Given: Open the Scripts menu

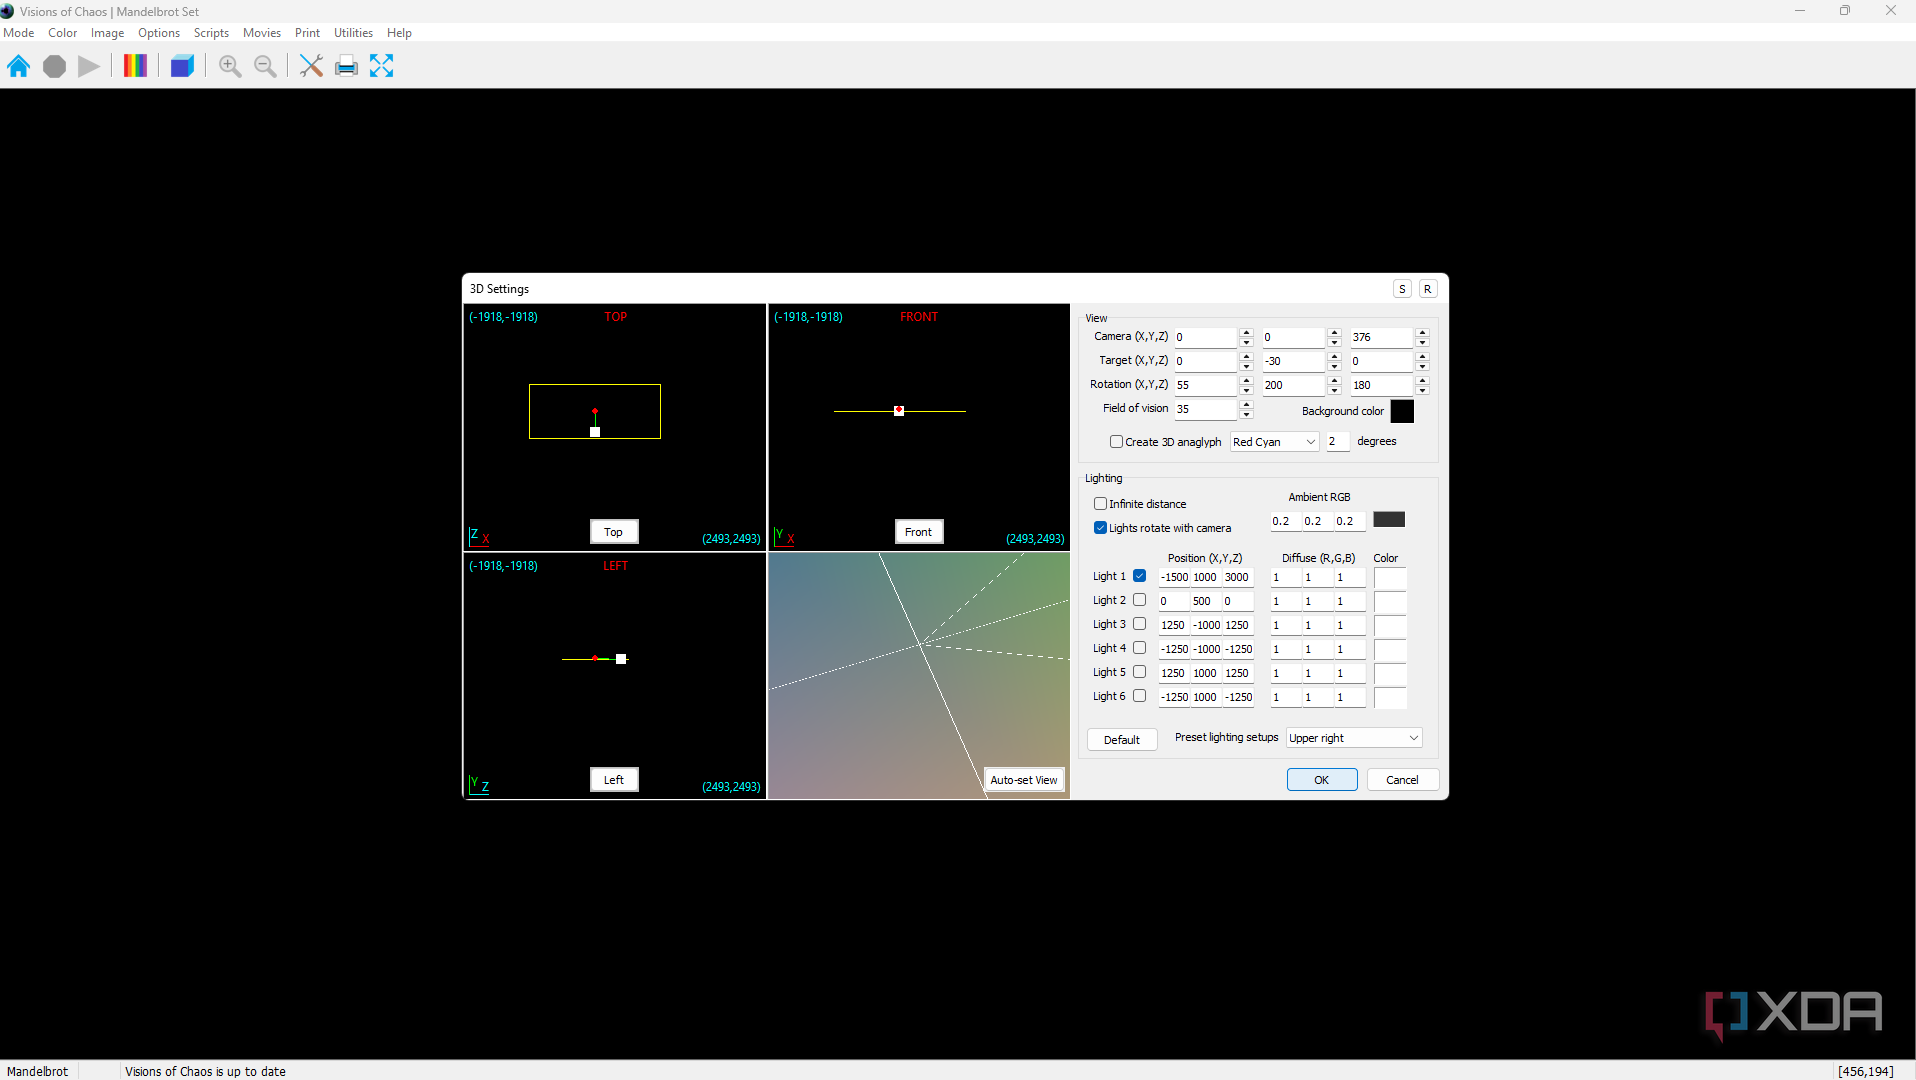Looking at the screenshot, I should (211, 33).
